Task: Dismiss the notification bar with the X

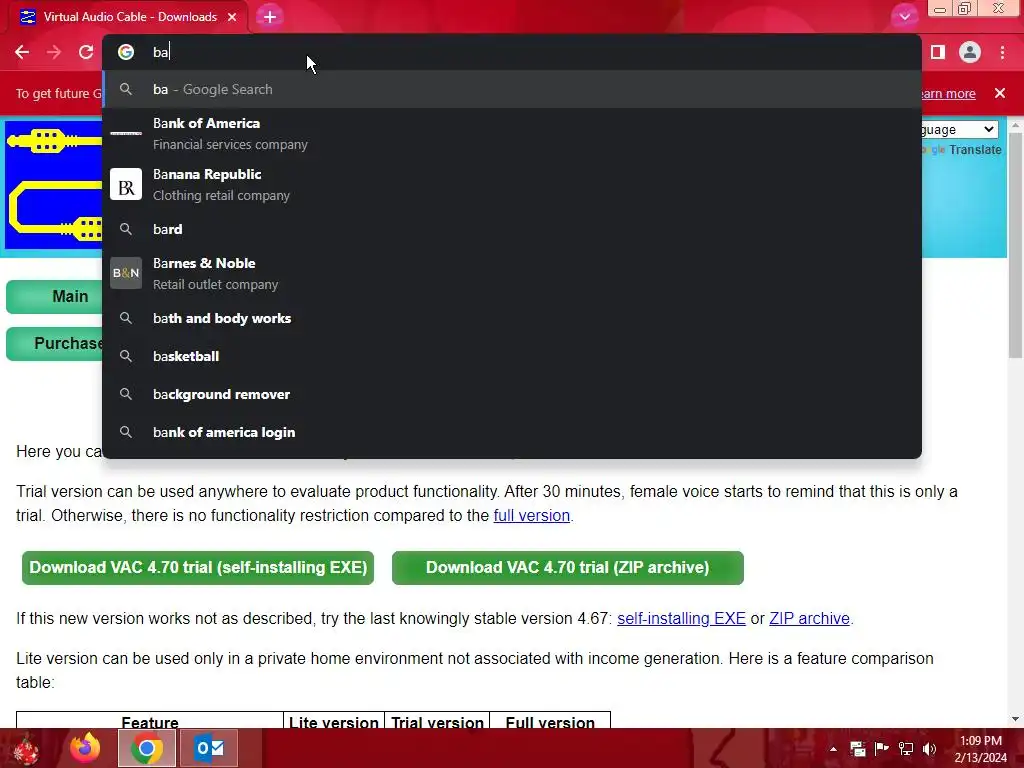Action: click(x=1000, y=93)
